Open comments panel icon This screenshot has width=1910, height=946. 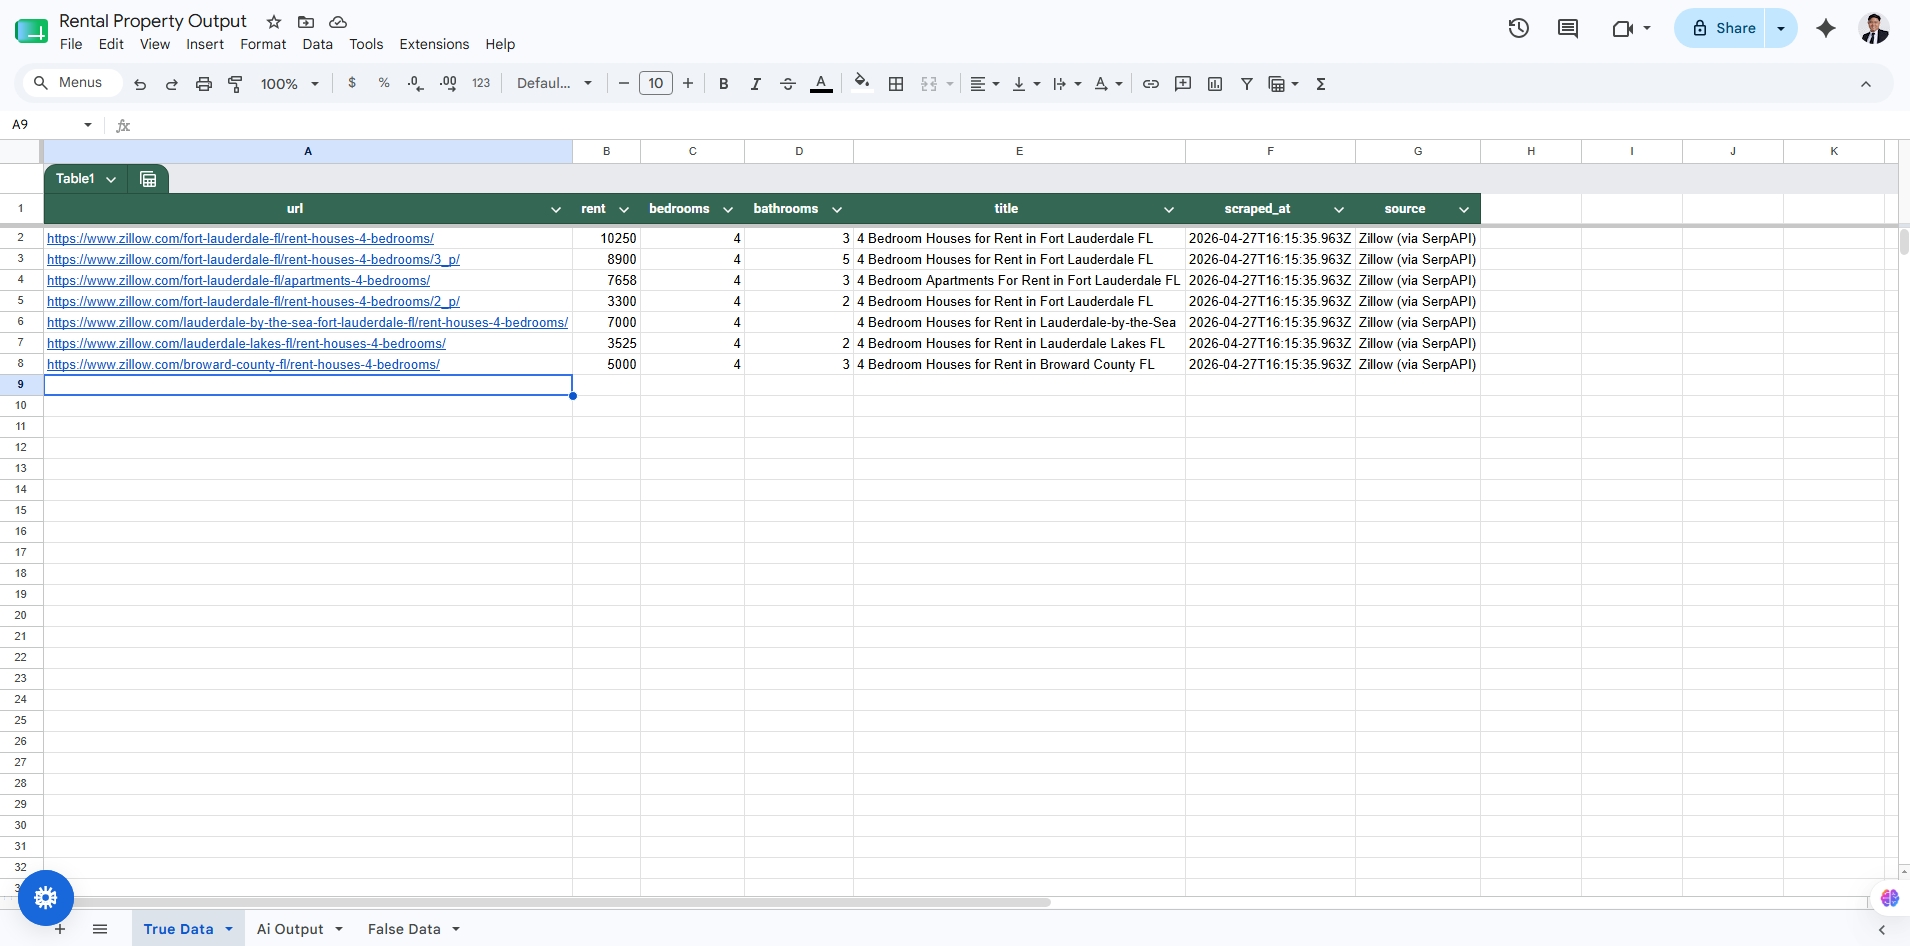[x=1568, y=28]
